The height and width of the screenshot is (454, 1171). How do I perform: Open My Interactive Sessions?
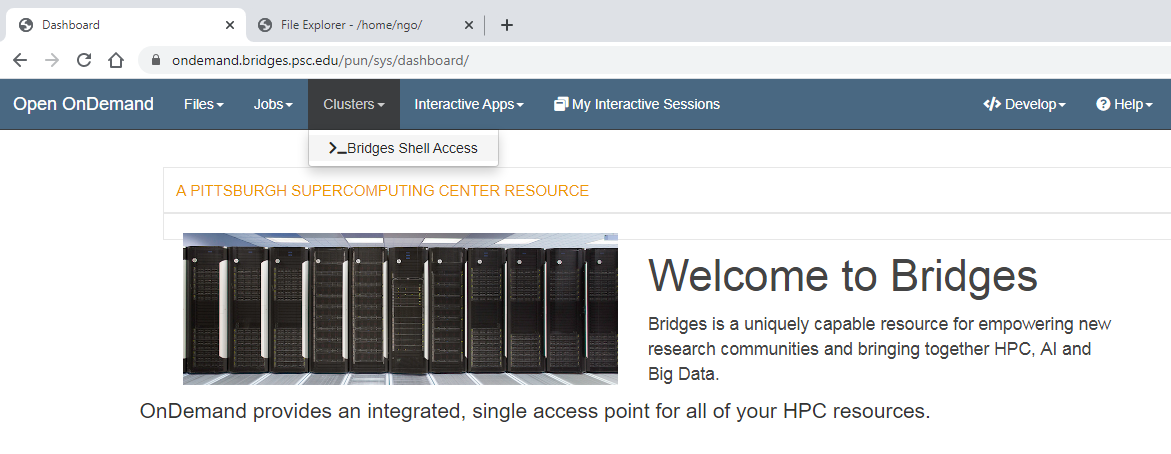(636, 104)
